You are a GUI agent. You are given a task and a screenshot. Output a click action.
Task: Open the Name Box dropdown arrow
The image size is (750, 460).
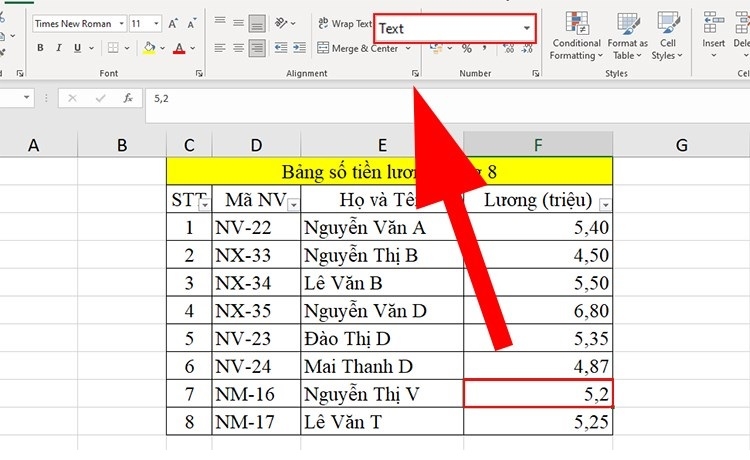tap(27, 98)
